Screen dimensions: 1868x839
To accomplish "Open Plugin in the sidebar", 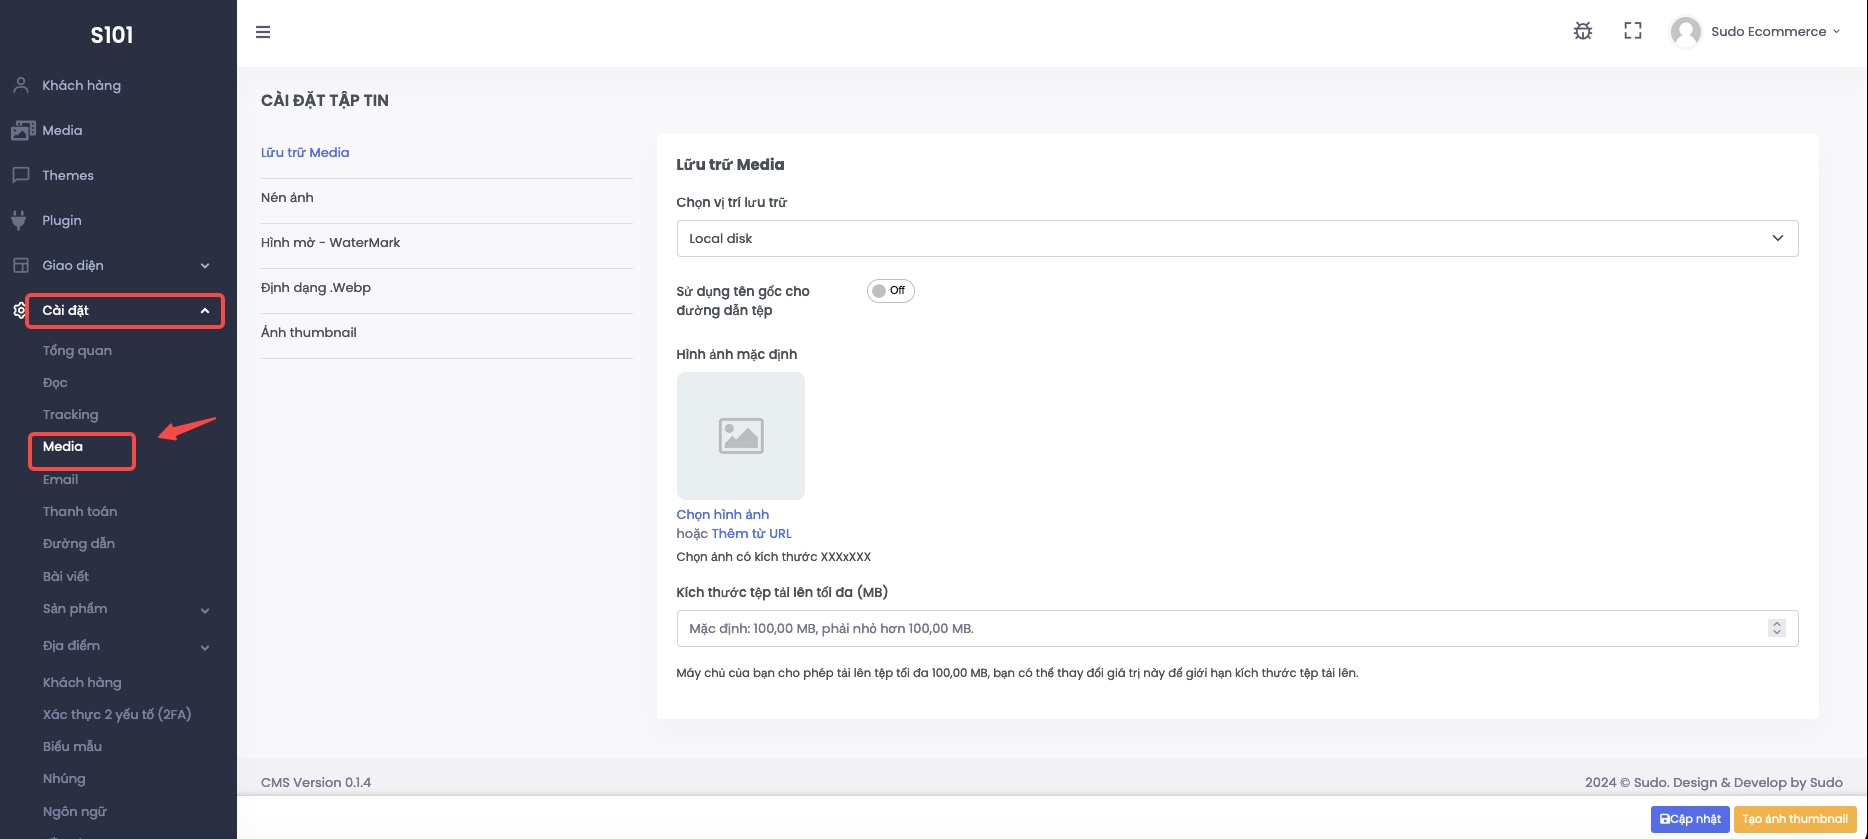I will (x=62, y=220).
